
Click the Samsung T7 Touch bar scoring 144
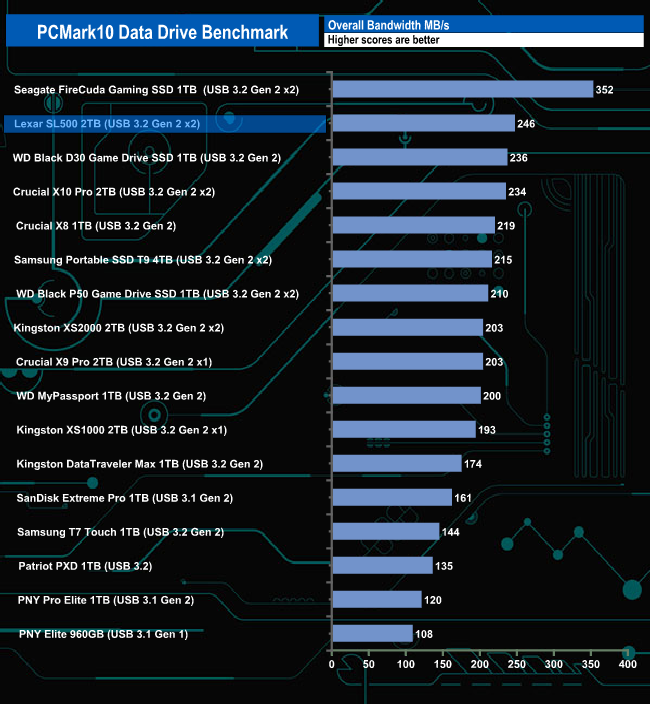tap(386, 532)
